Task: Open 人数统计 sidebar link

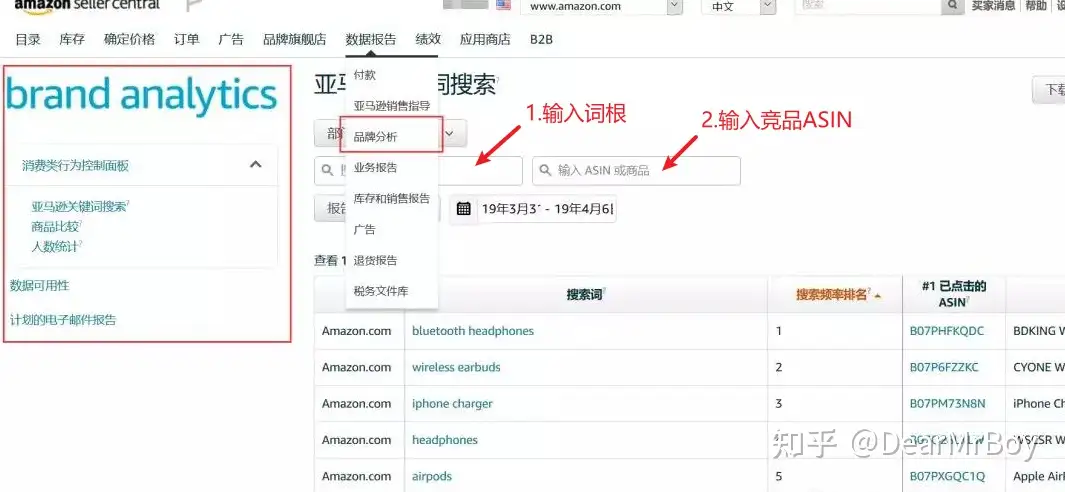Action: coord(56,247)
